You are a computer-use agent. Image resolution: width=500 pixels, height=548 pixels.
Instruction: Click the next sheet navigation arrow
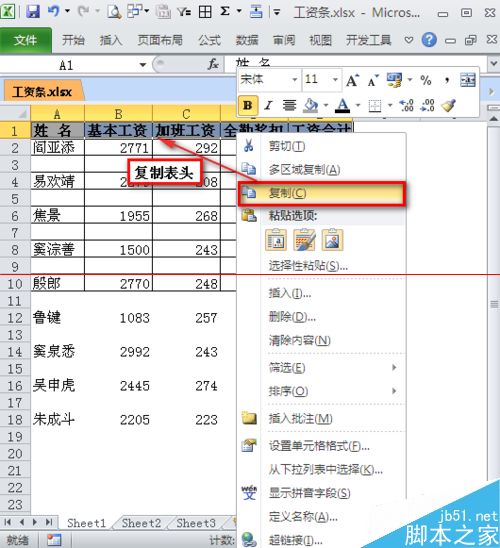pos(35,522)
